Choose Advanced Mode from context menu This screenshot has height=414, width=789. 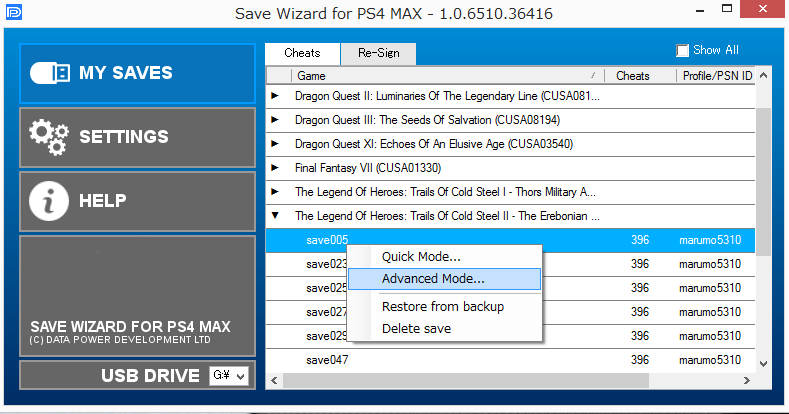point(433,279)
